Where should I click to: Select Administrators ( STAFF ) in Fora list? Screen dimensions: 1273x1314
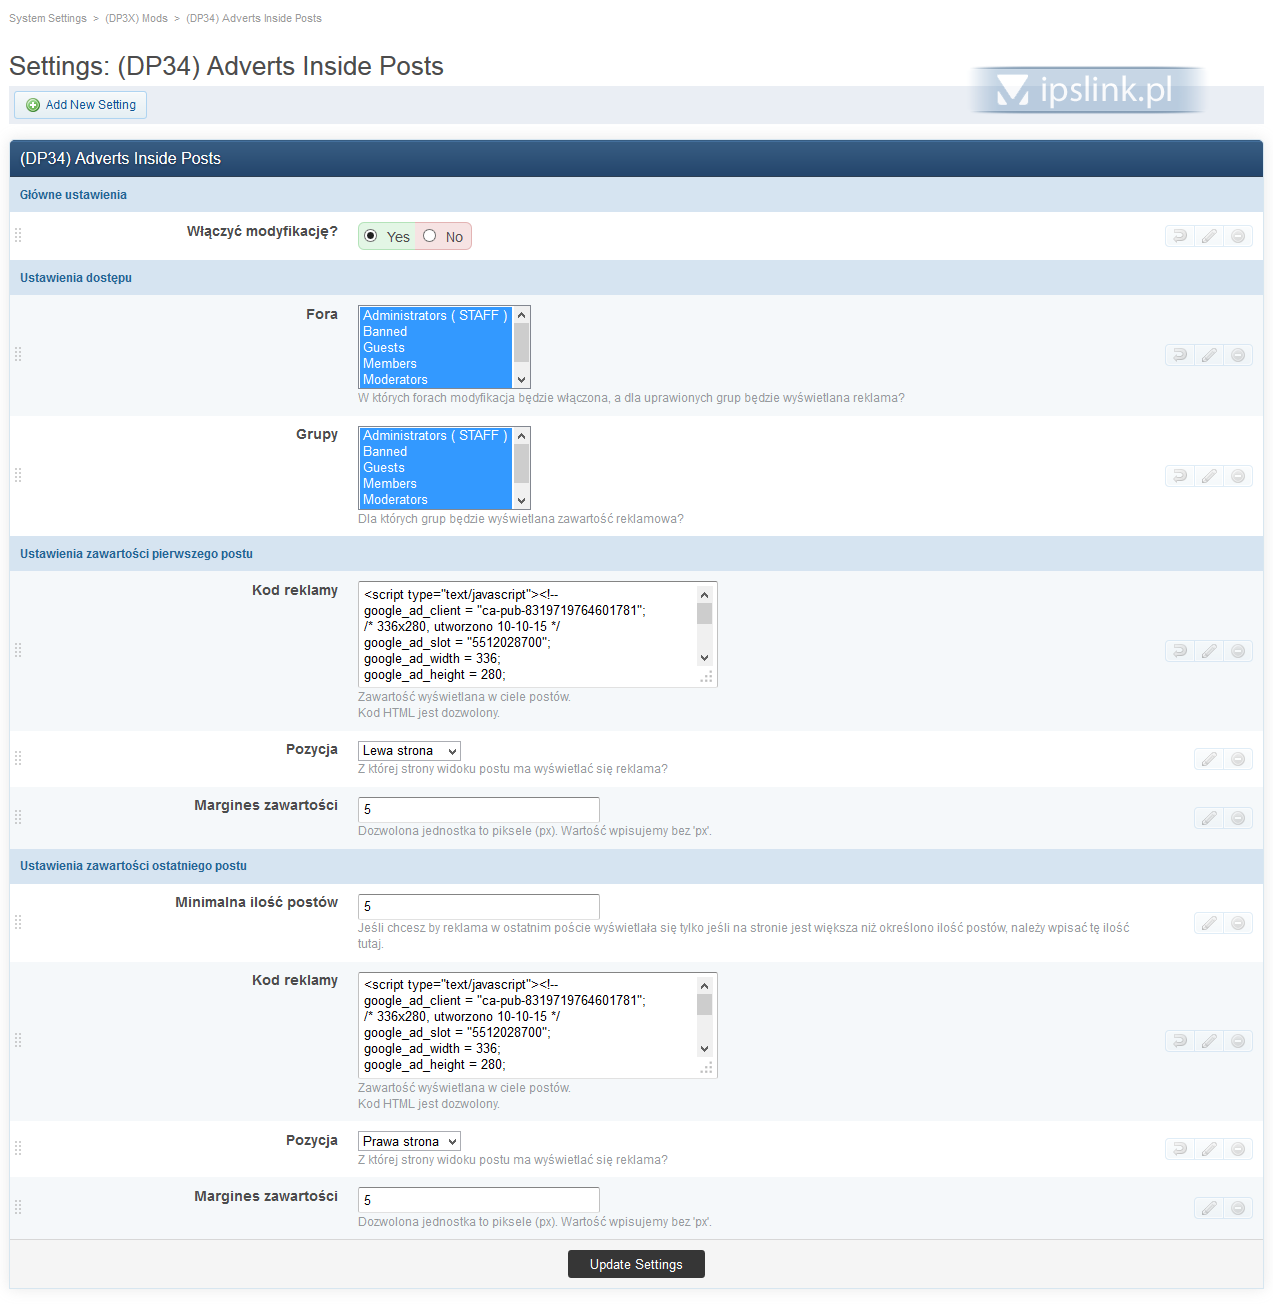(x=436, y=315)
